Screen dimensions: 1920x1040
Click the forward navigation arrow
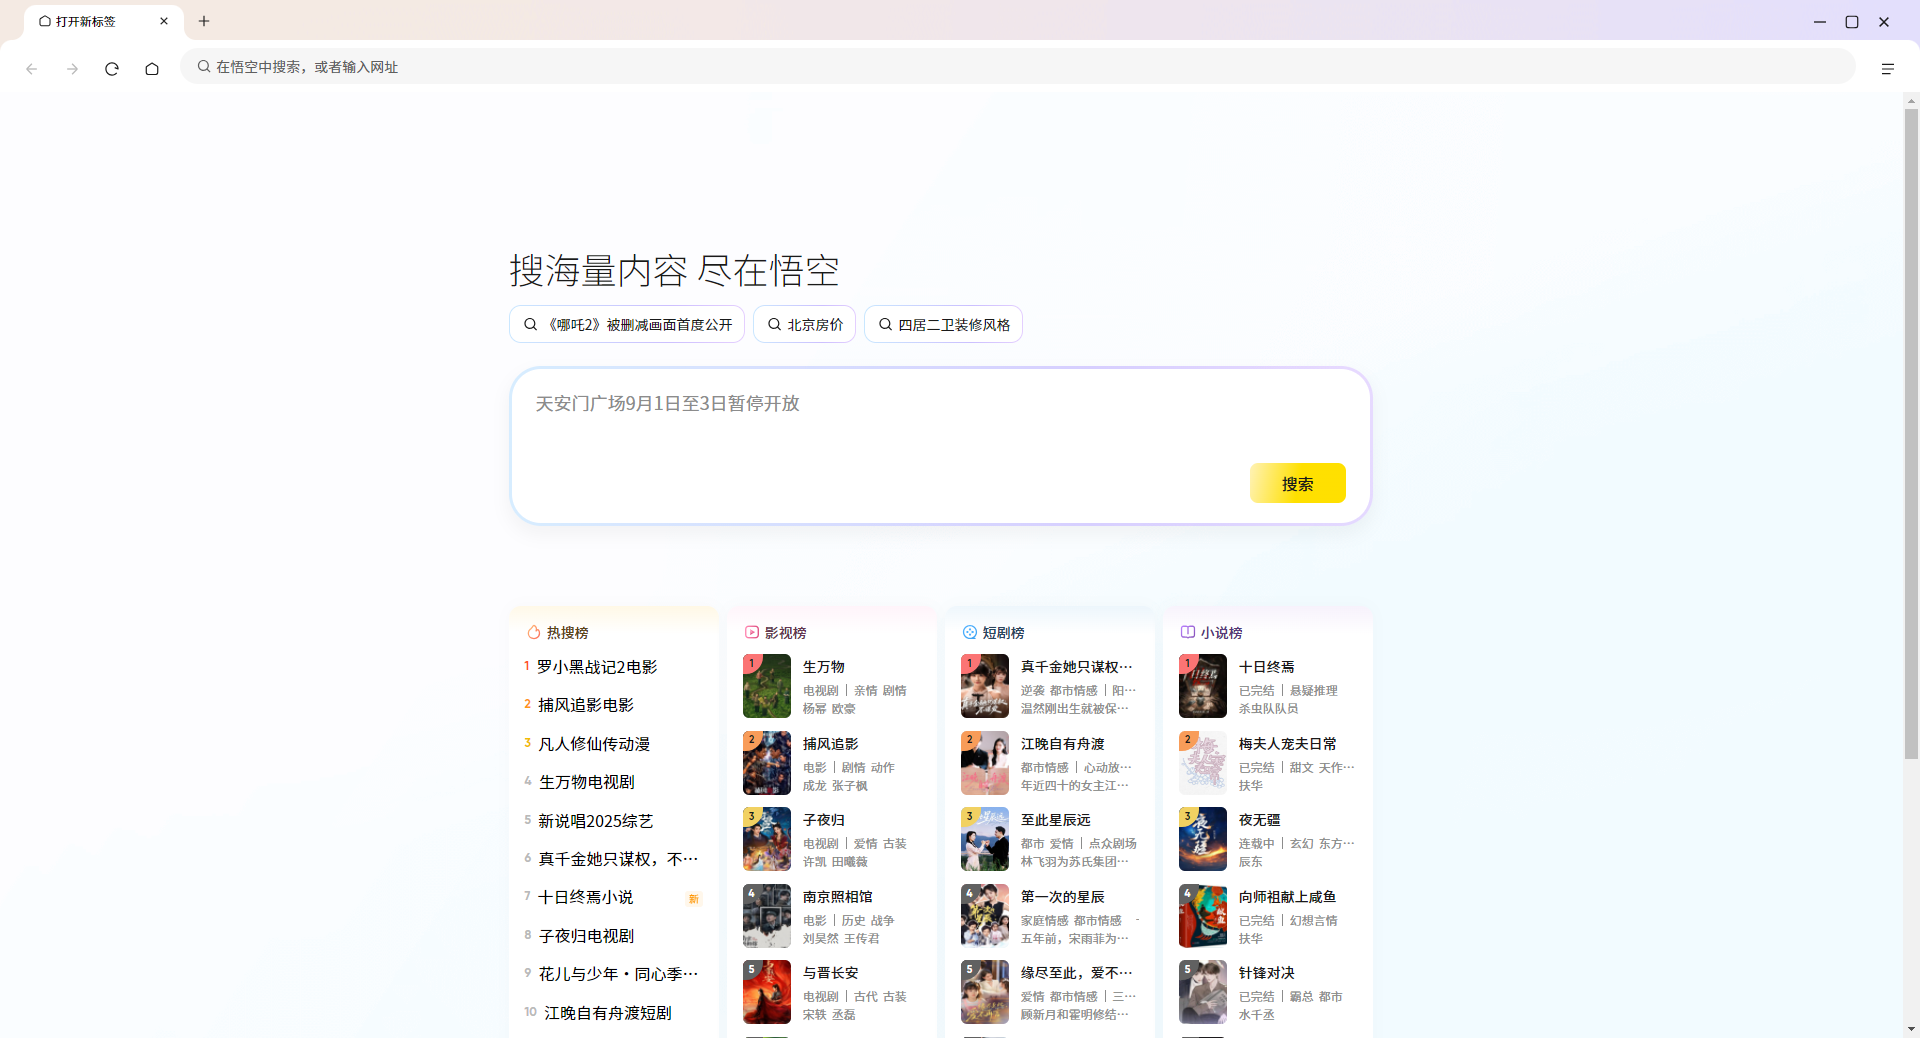click(71, 68)
